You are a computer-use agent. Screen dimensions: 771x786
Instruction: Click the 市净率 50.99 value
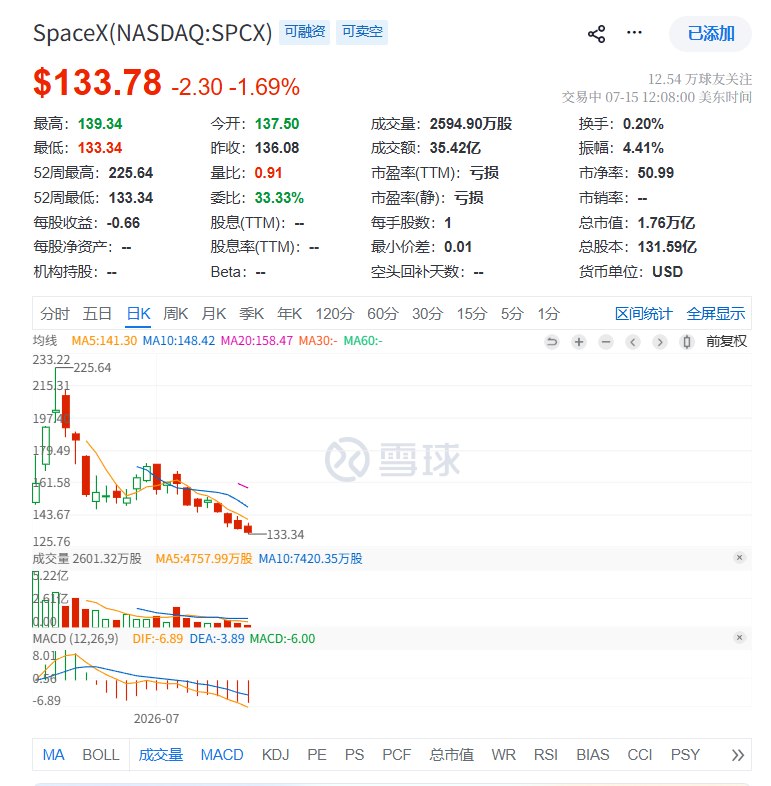(655, 173)
